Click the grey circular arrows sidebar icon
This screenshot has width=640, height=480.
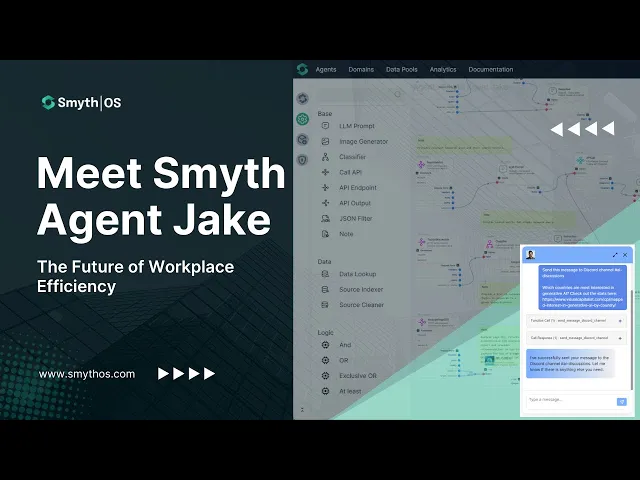coord(302,98)
